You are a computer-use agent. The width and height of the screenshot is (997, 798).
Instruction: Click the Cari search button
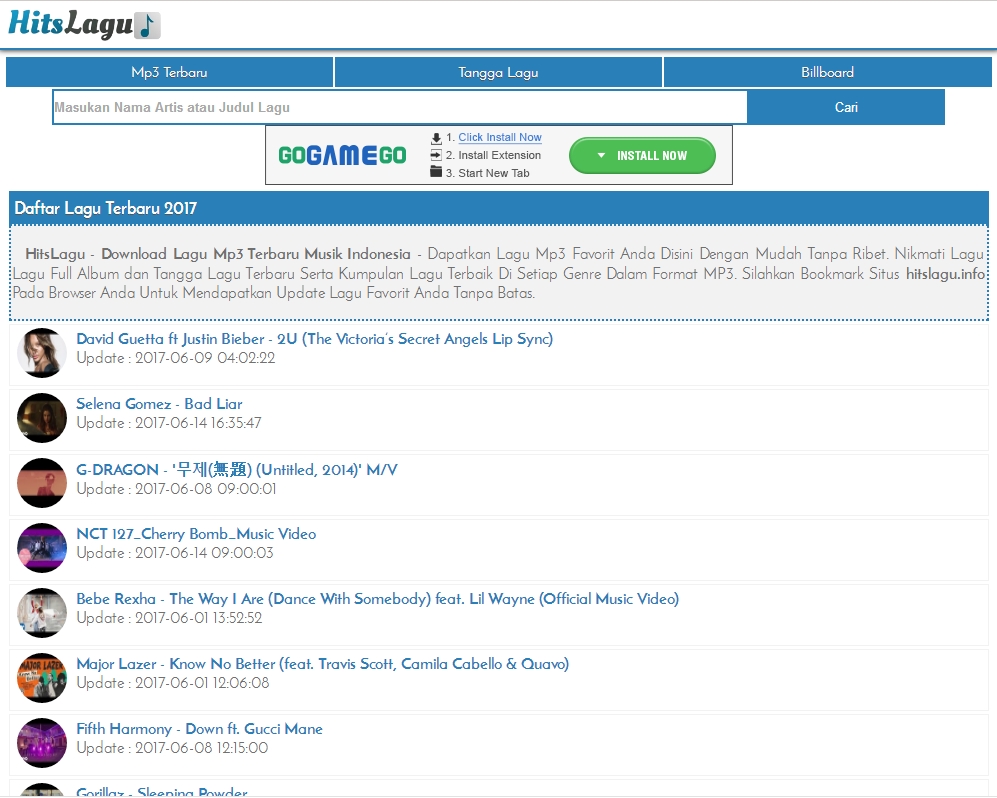point(846,106)
